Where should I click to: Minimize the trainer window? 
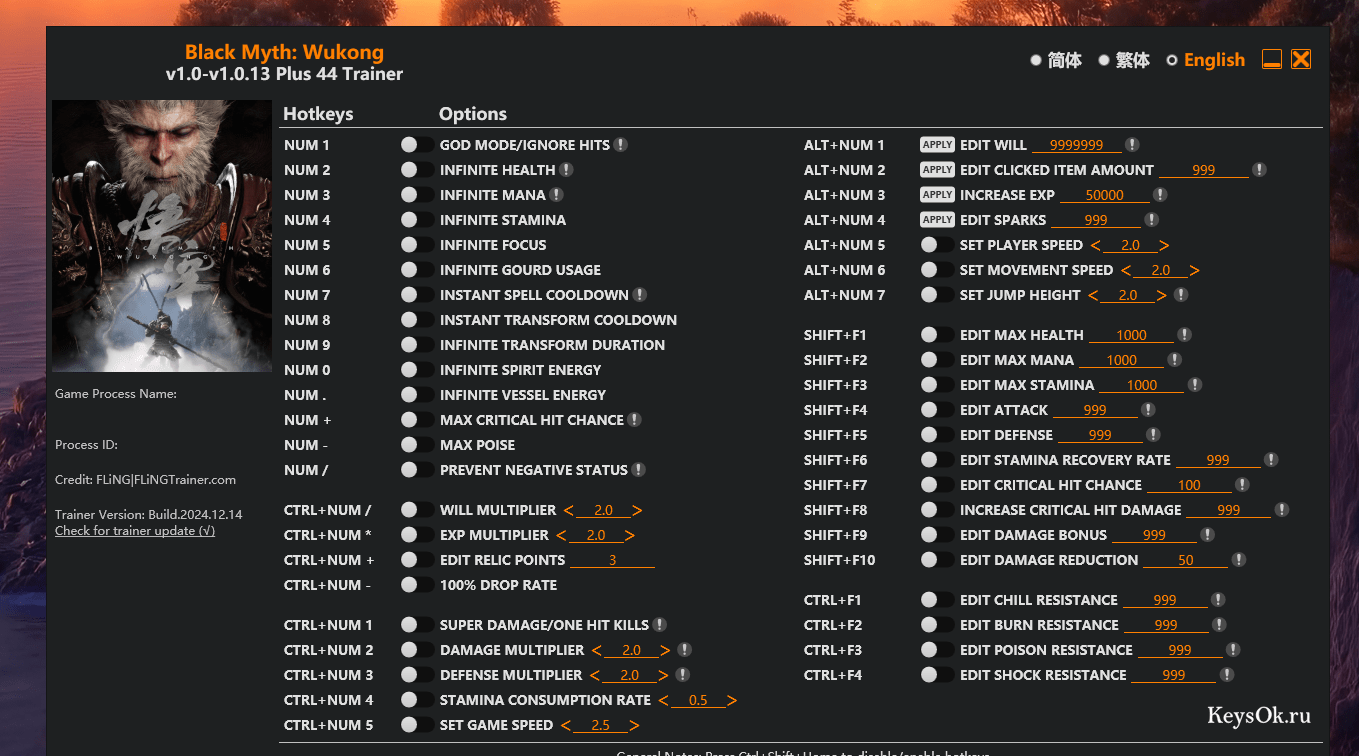tap(1271, 59)
